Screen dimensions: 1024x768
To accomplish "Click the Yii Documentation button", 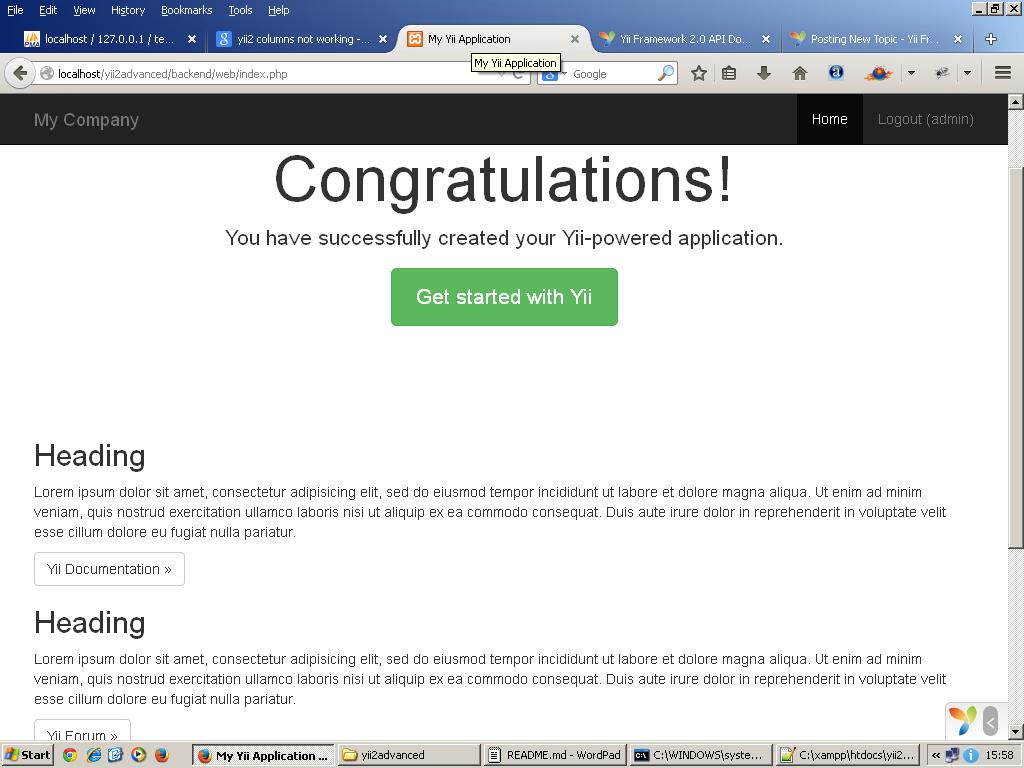I will coord(109,569).
